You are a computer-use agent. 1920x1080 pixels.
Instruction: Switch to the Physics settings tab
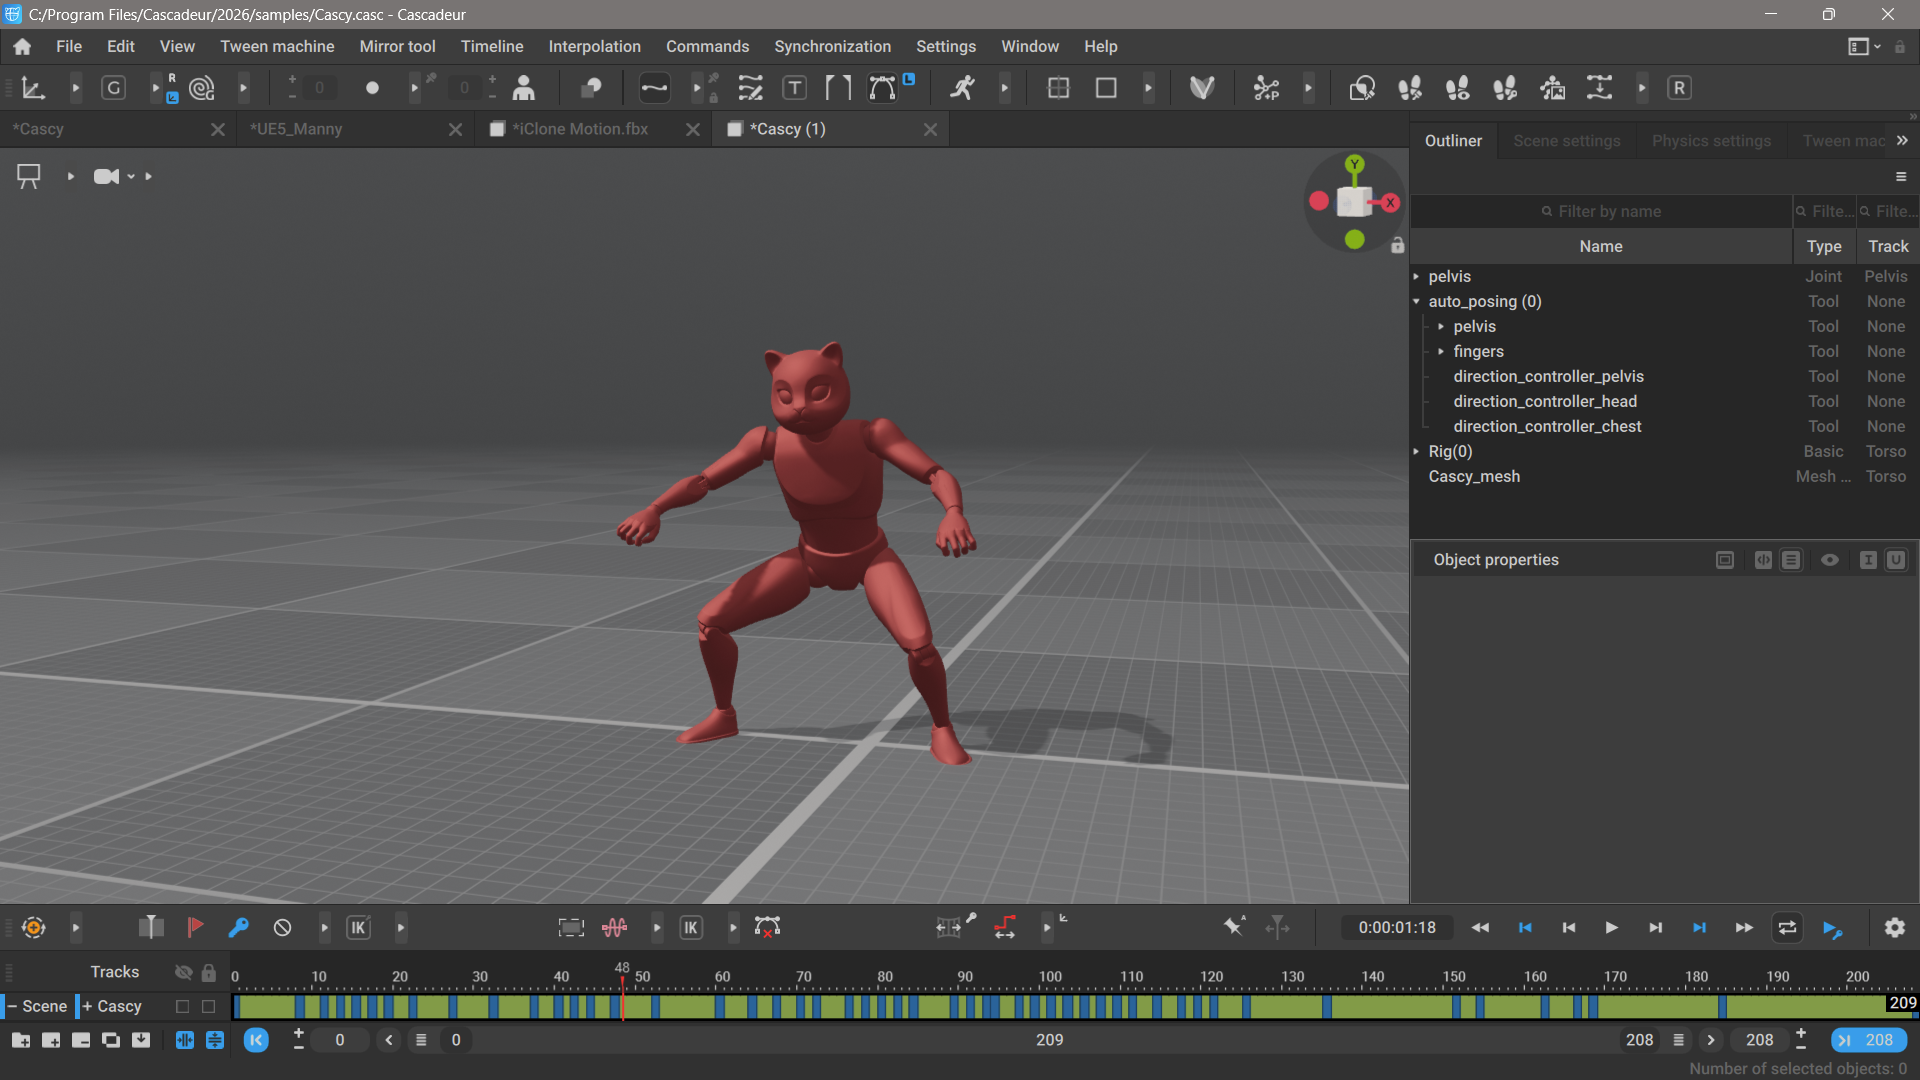pyautogui.click(x=1710, y=141)
